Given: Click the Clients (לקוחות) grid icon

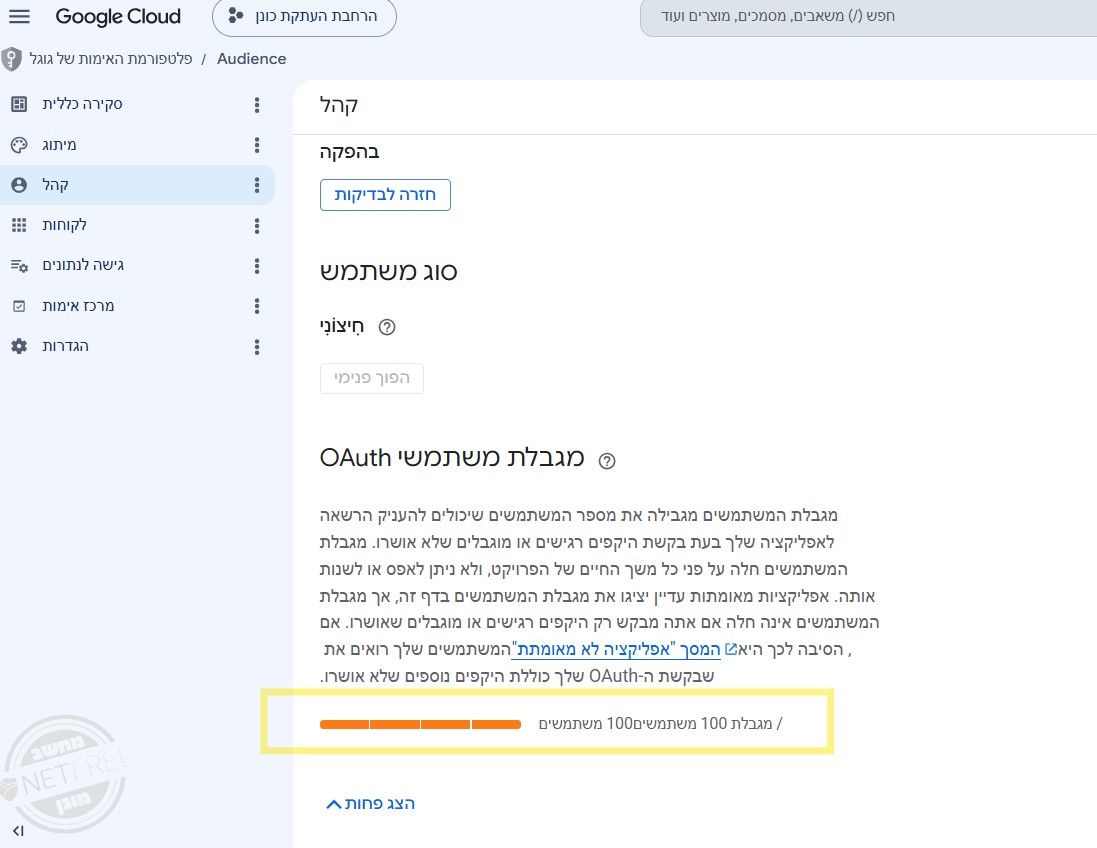Looking at the screenshot, I should [x=19, y=225].
